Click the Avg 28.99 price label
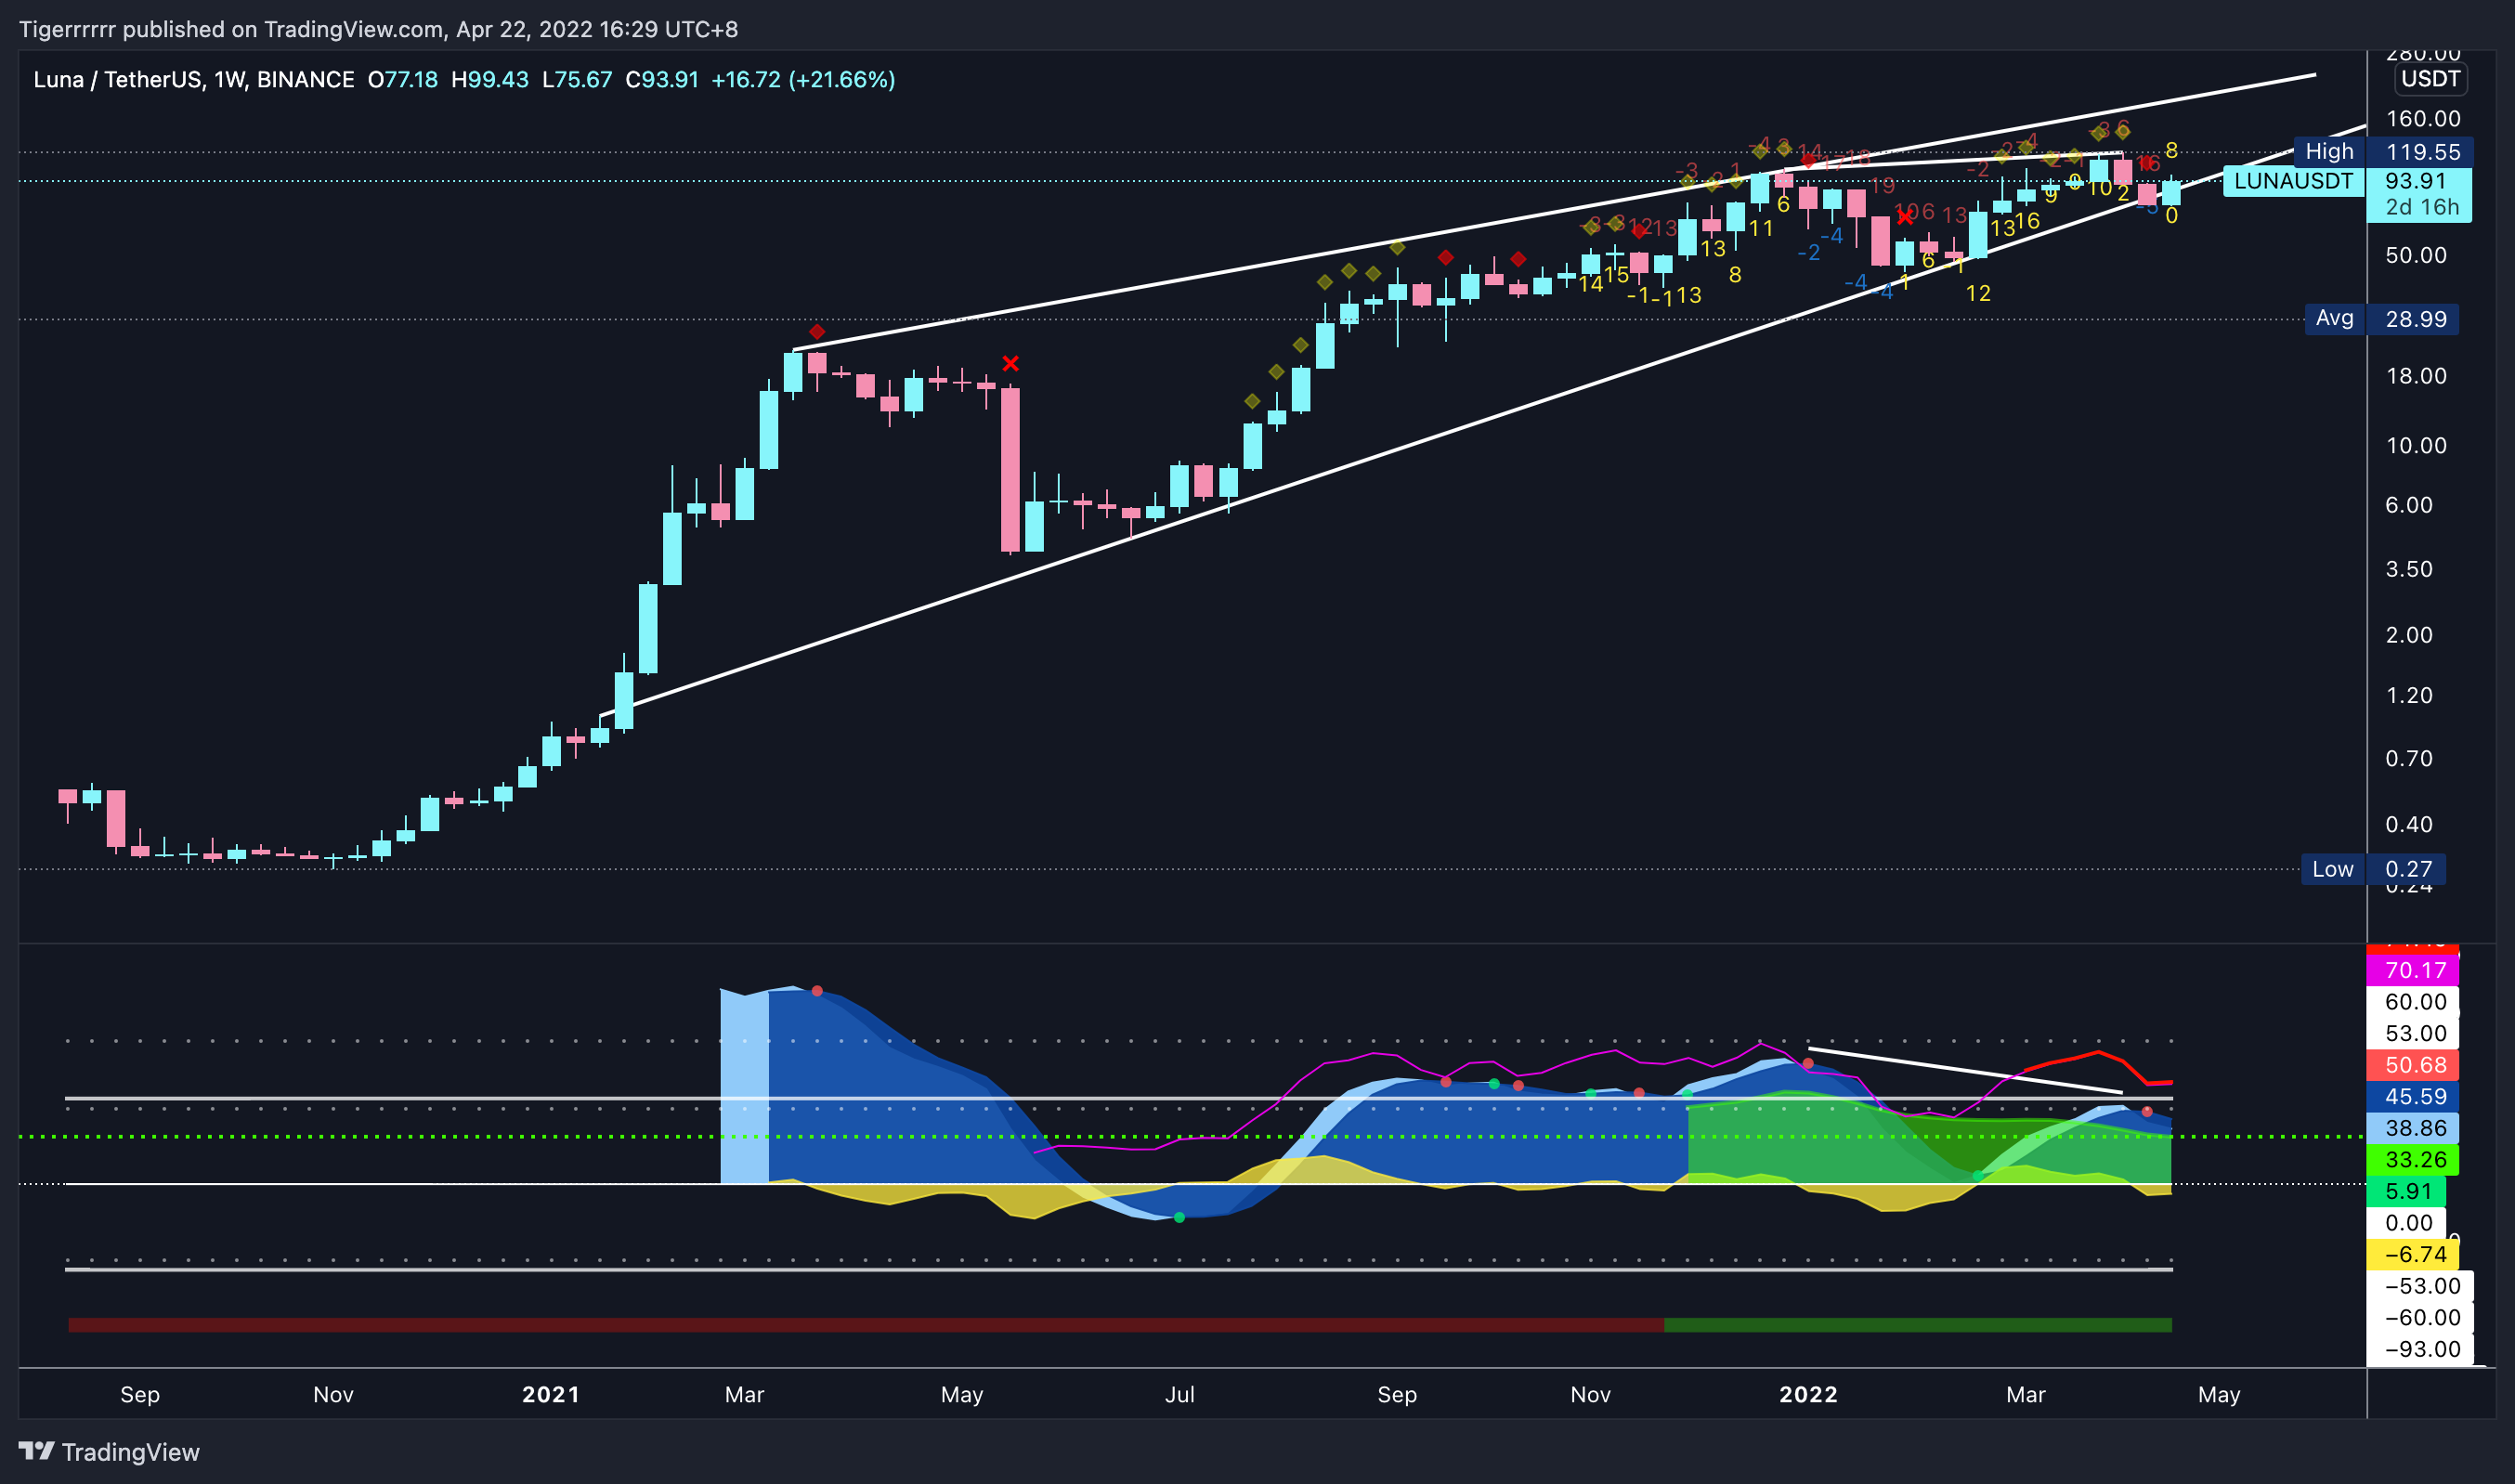 [x=2382, y=319]
